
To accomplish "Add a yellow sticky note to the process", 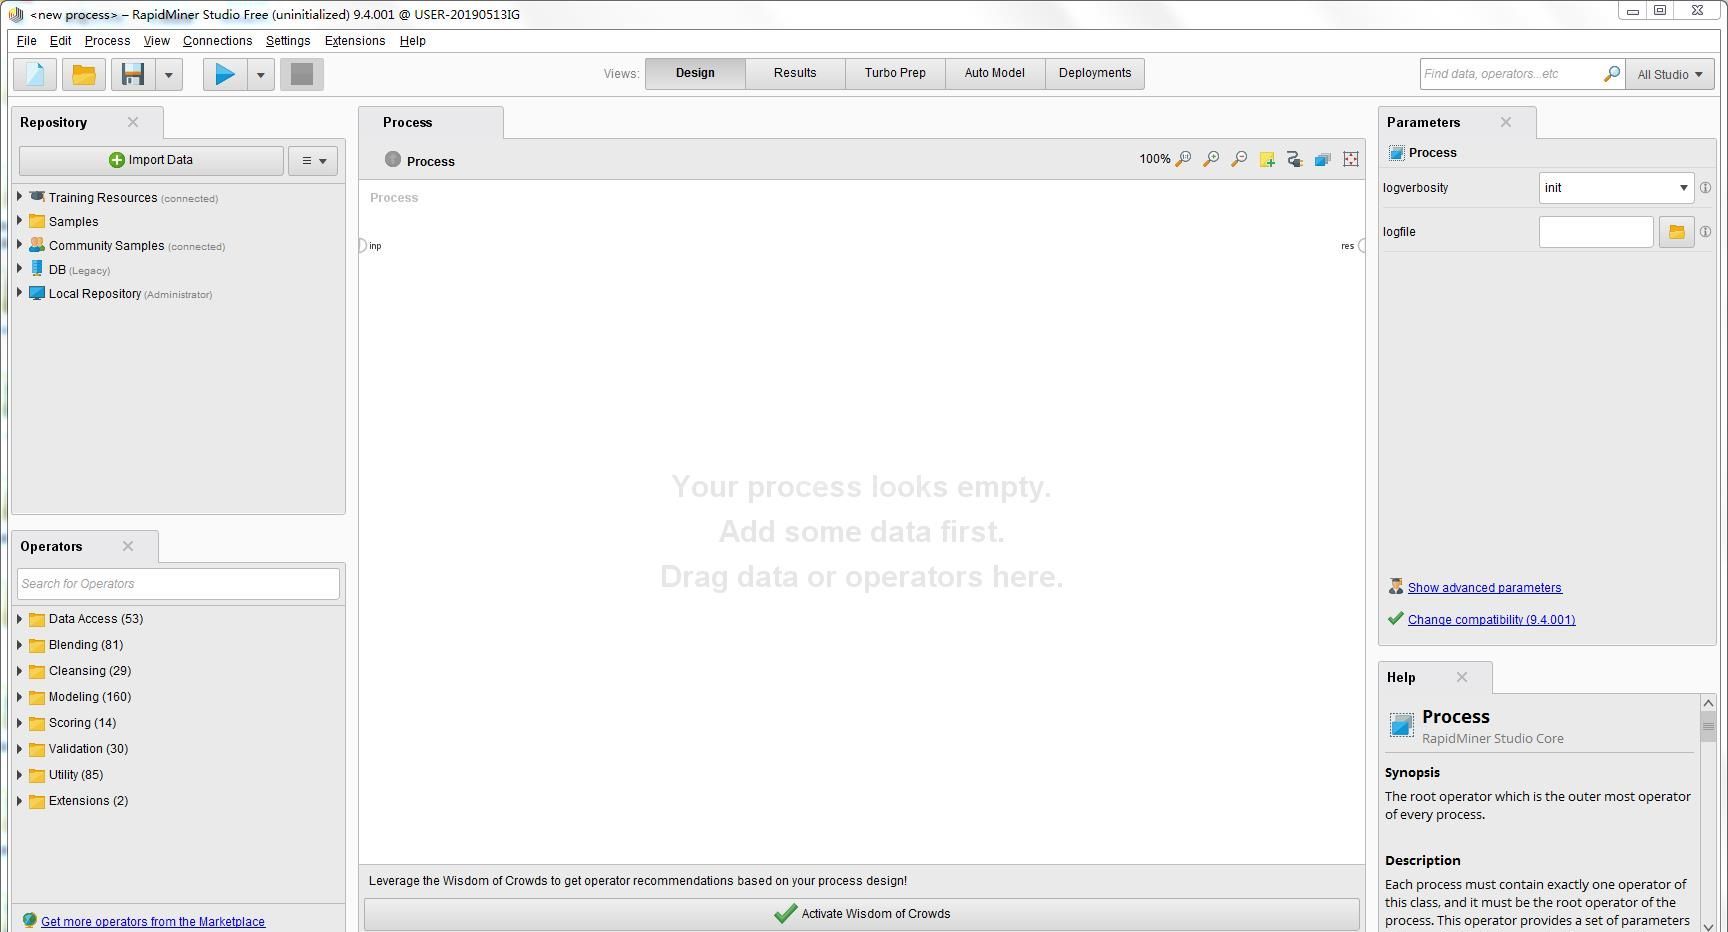I will [1267, 159].
